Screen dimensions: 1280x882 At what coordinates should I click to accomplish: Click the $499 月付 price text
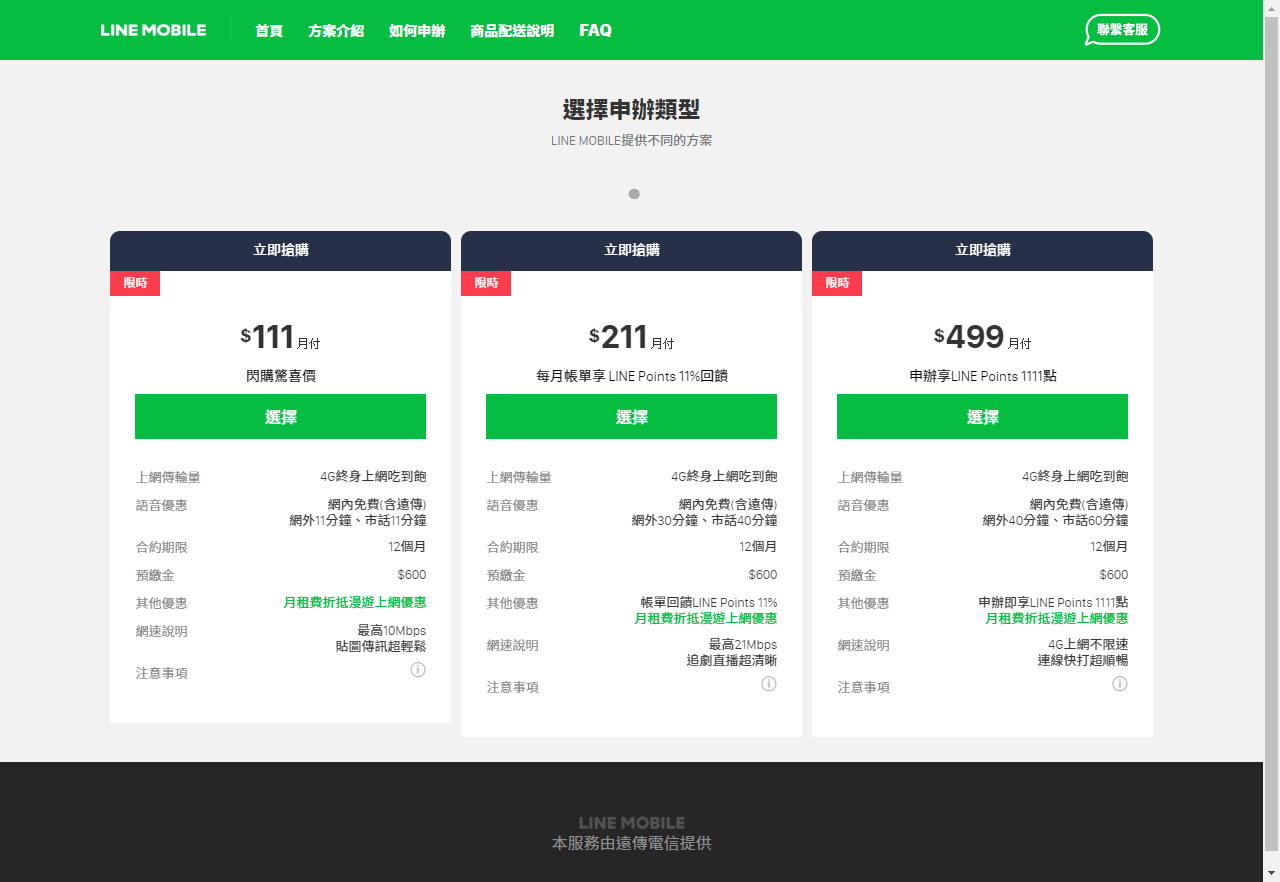pos(982,337)
